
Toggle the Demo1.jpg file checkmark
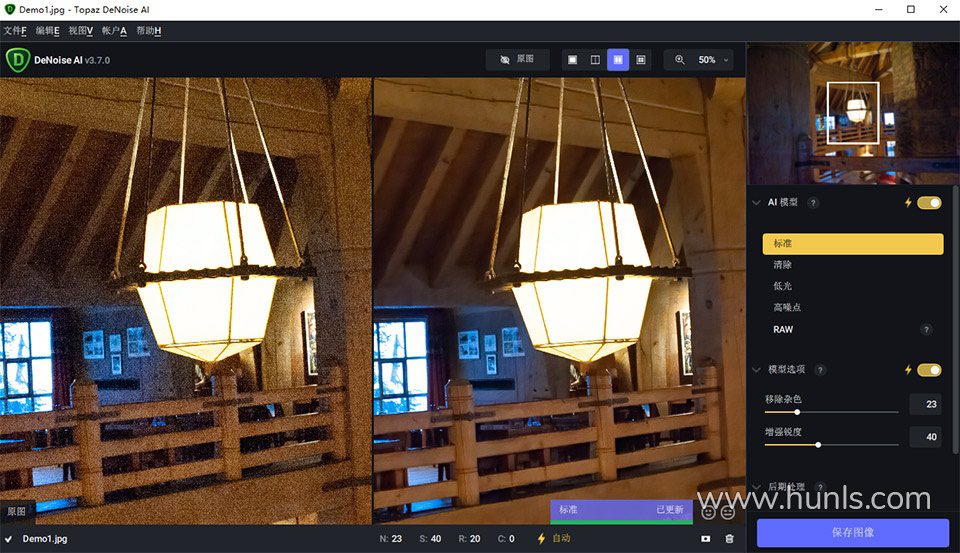(9, 539)
